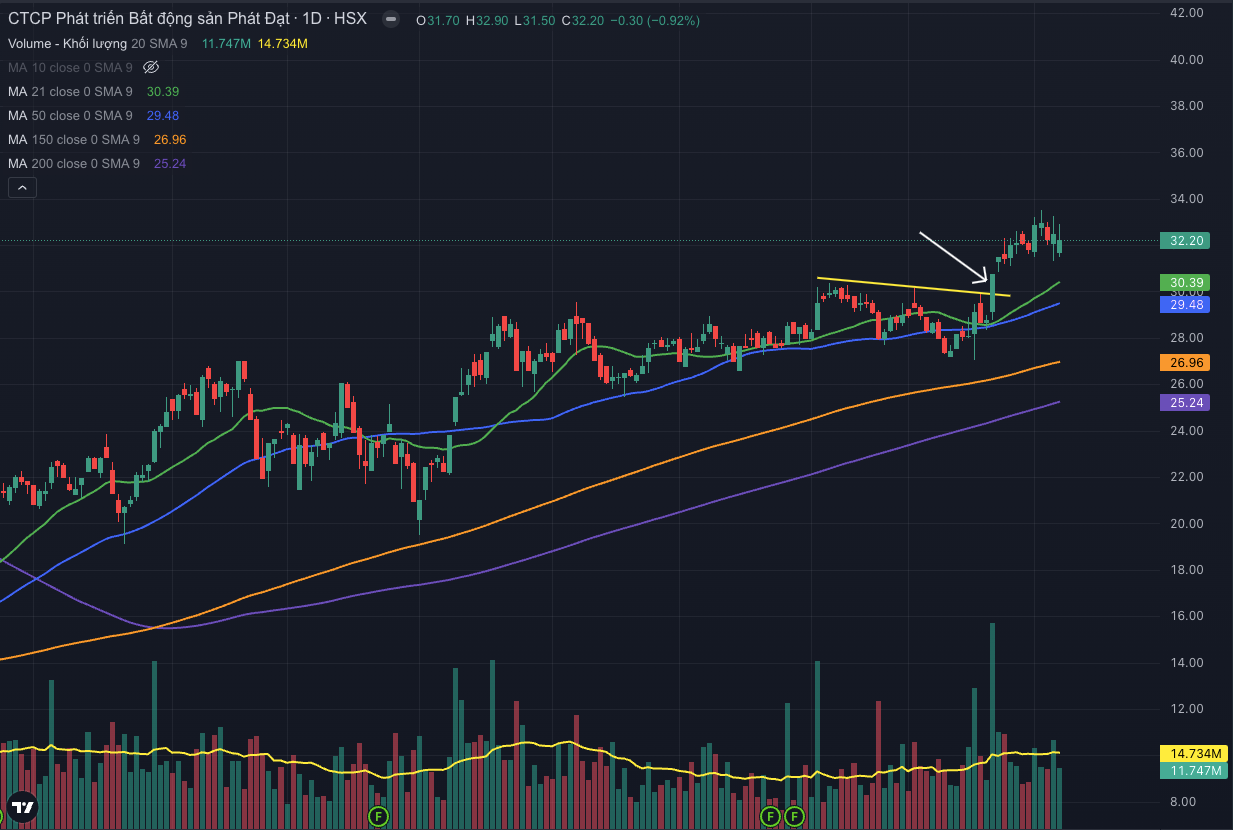
Task: Click the orange 26.96 value in MA 150 legend
Action: 170,139
